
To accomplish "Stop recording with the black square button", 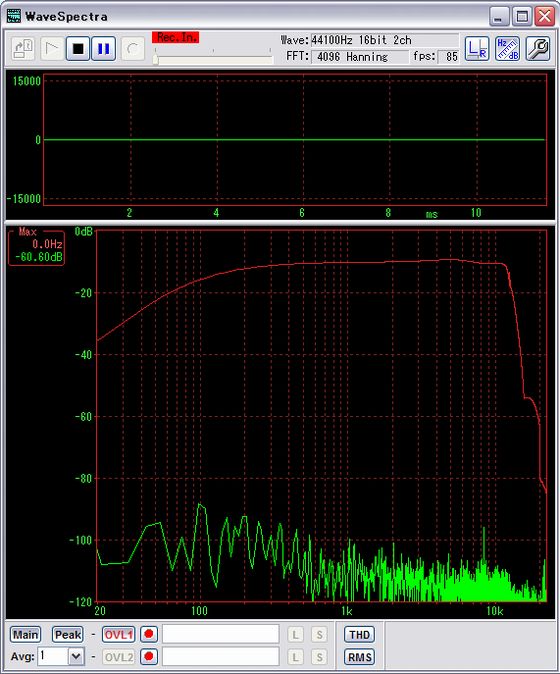I will pos(78,49).
